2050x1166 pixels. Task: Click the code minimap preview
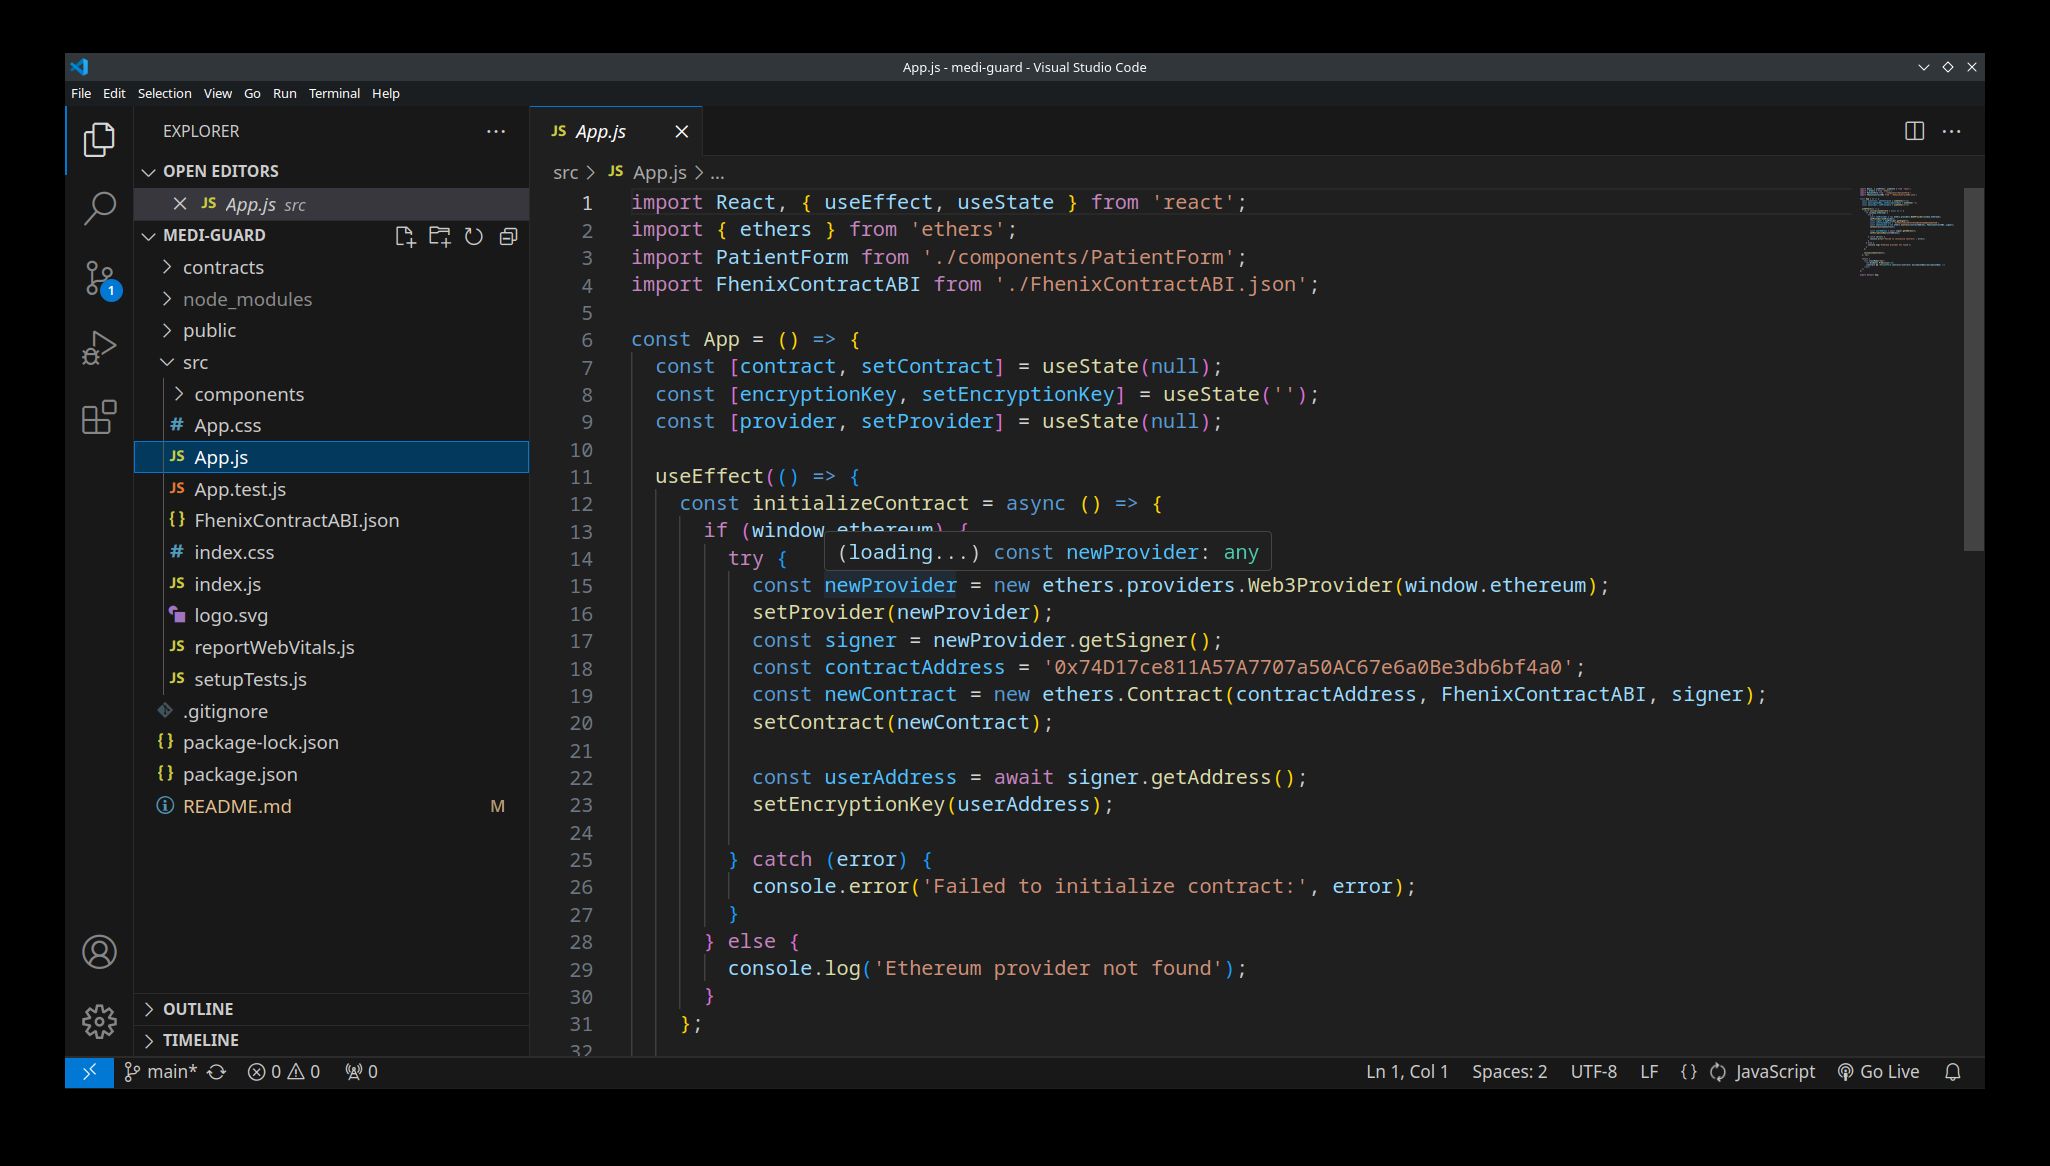(x=1906, y=231)
